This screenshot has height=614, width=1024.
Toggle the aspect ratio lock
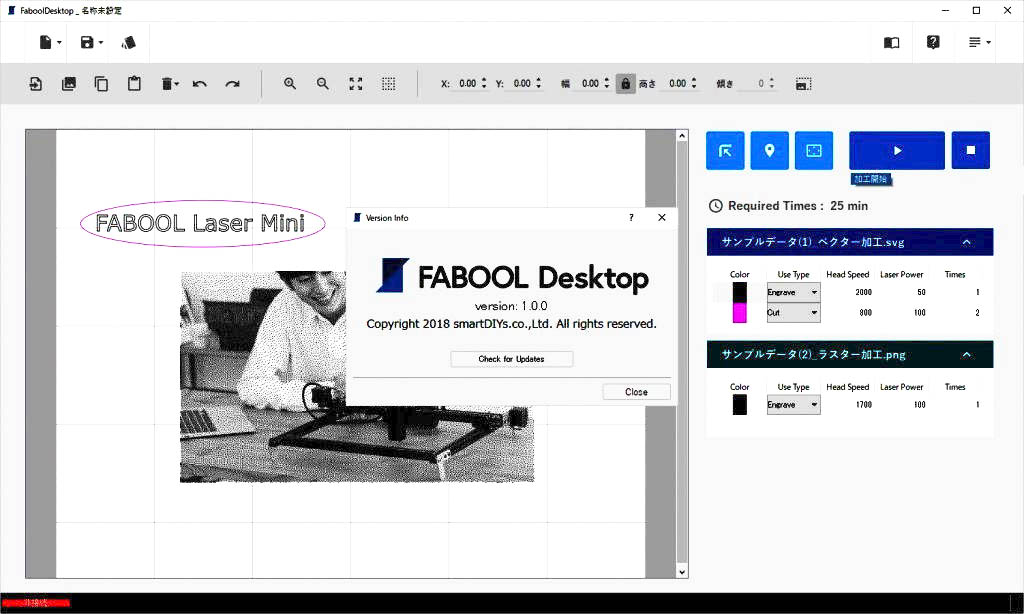pos(626,84)
